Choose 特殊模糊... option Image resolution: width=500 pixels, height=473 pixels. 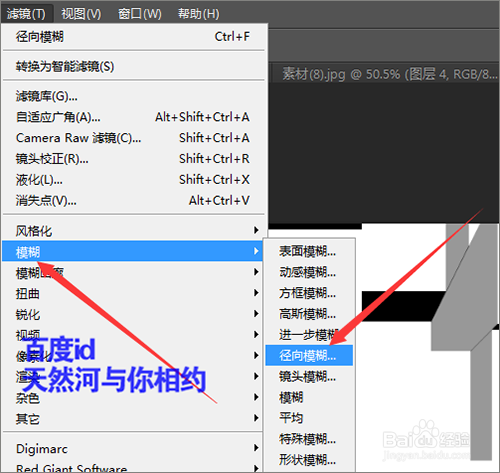coord(309,439)
